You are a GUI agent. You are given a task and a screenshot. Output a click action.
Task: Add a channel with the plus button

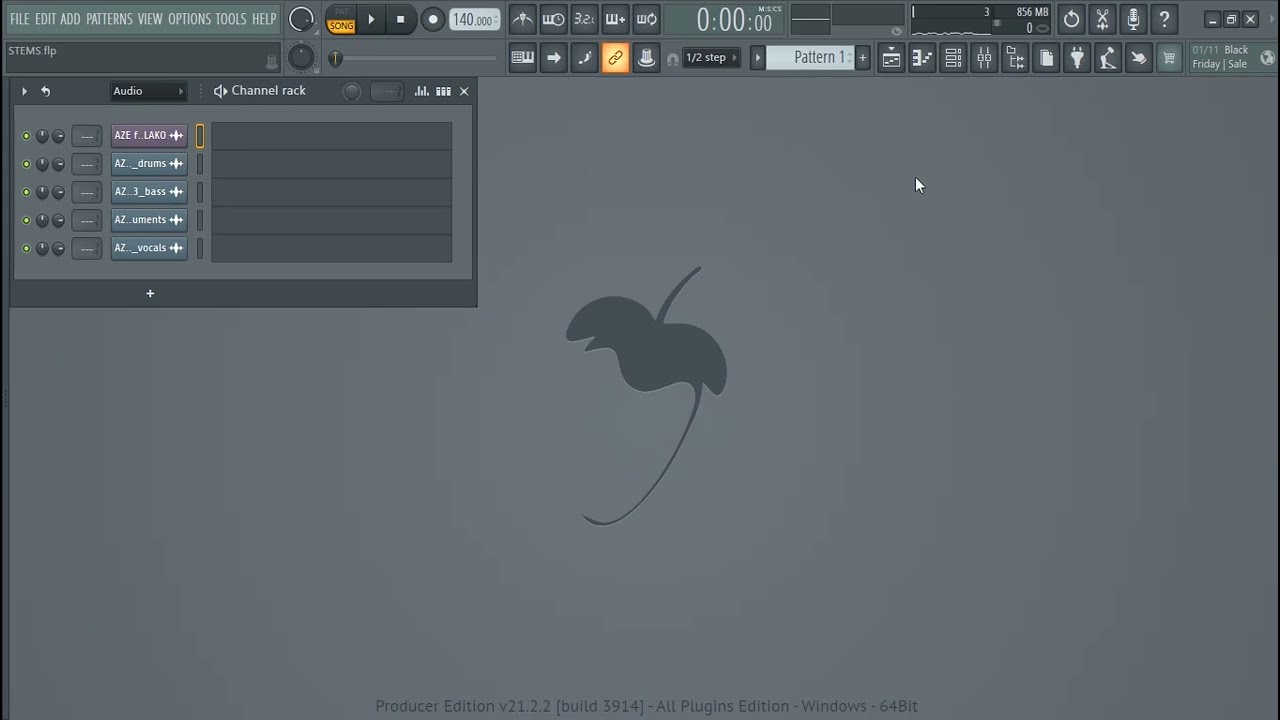click(x=150, y=293)
